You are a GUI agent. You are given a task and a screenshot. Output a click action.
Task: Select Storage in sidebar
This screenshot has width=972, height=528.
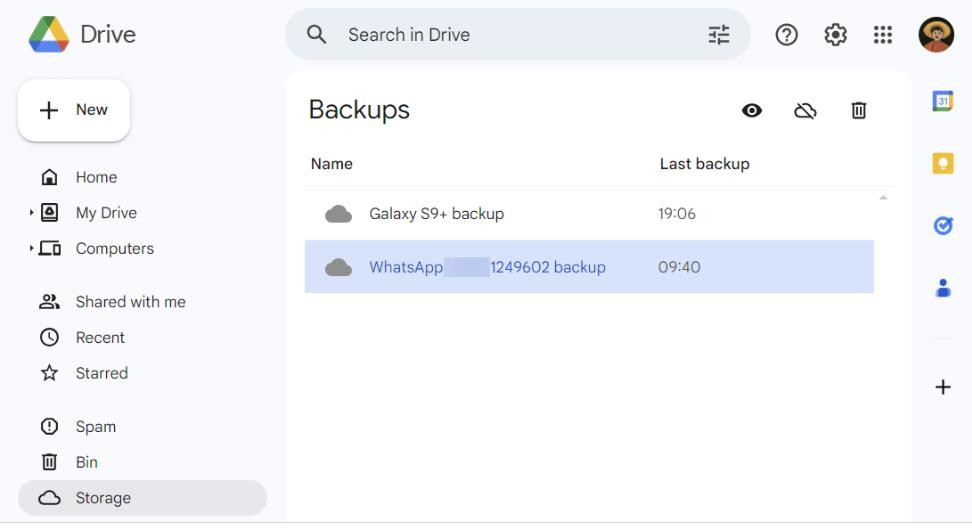click(143, 498)
